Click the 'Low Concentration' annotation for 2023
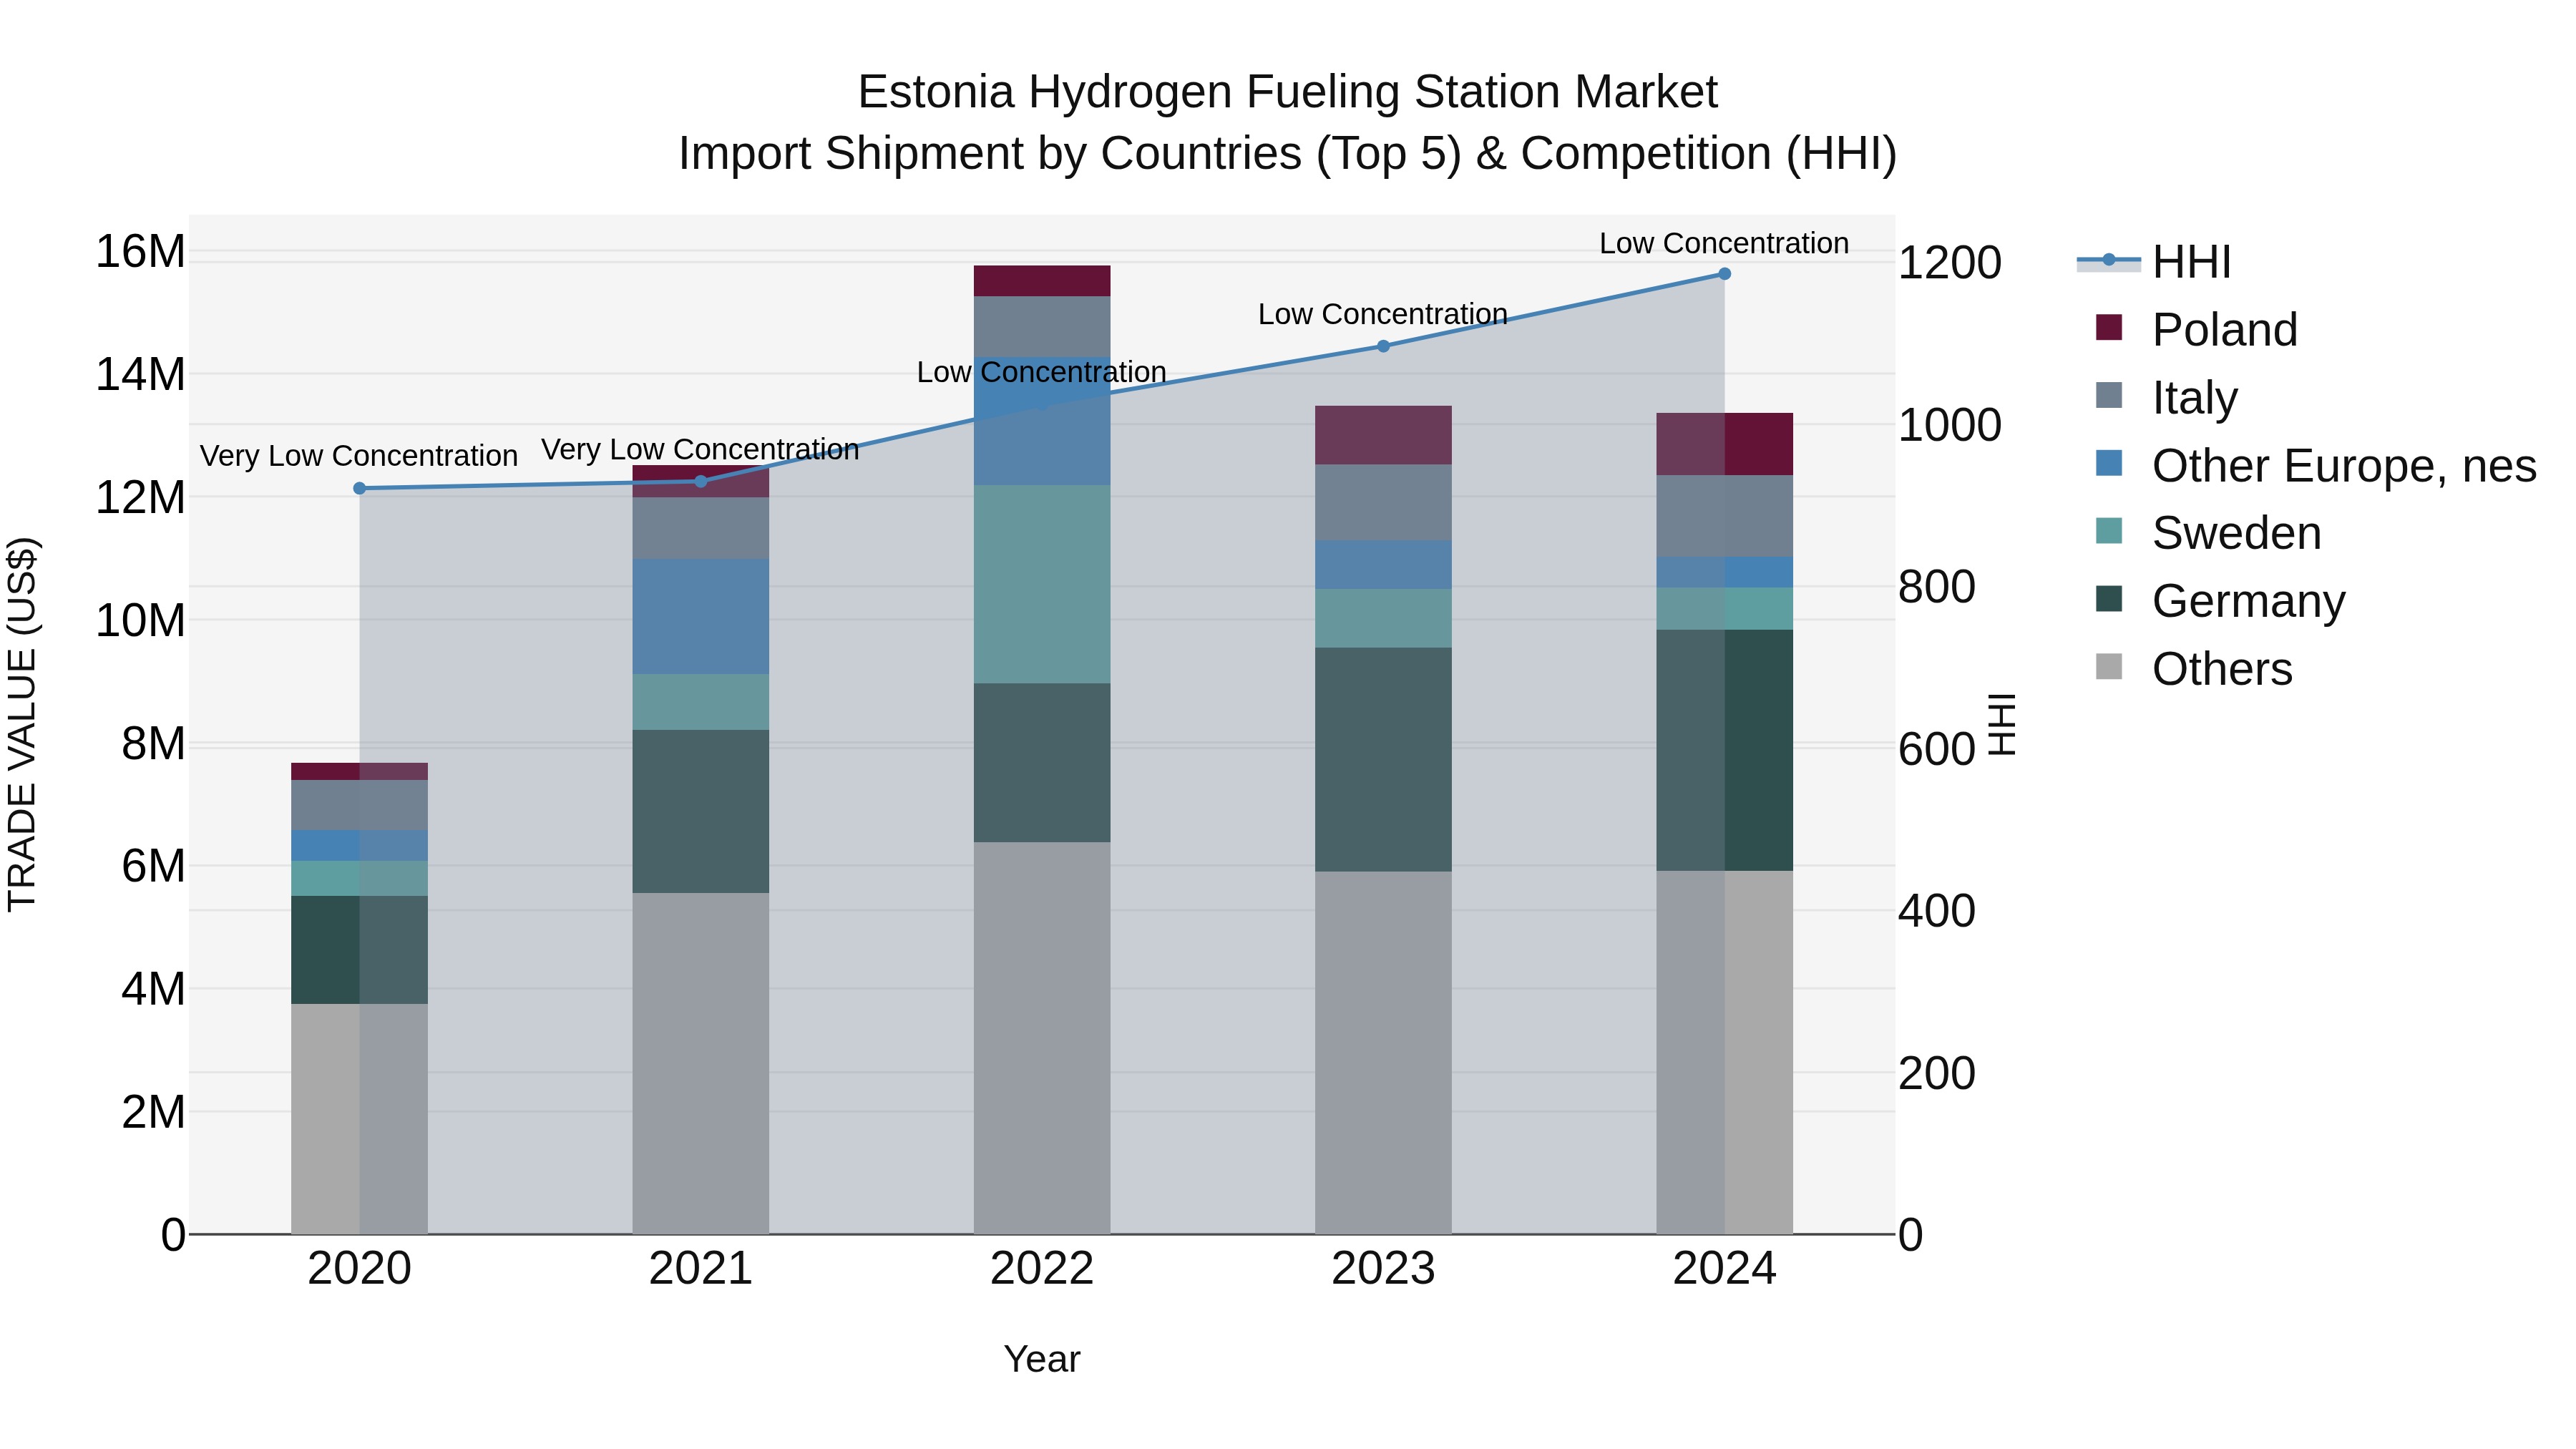Image resolution: width=2576 pixels, height=1449 pixels. (1383, 314)
